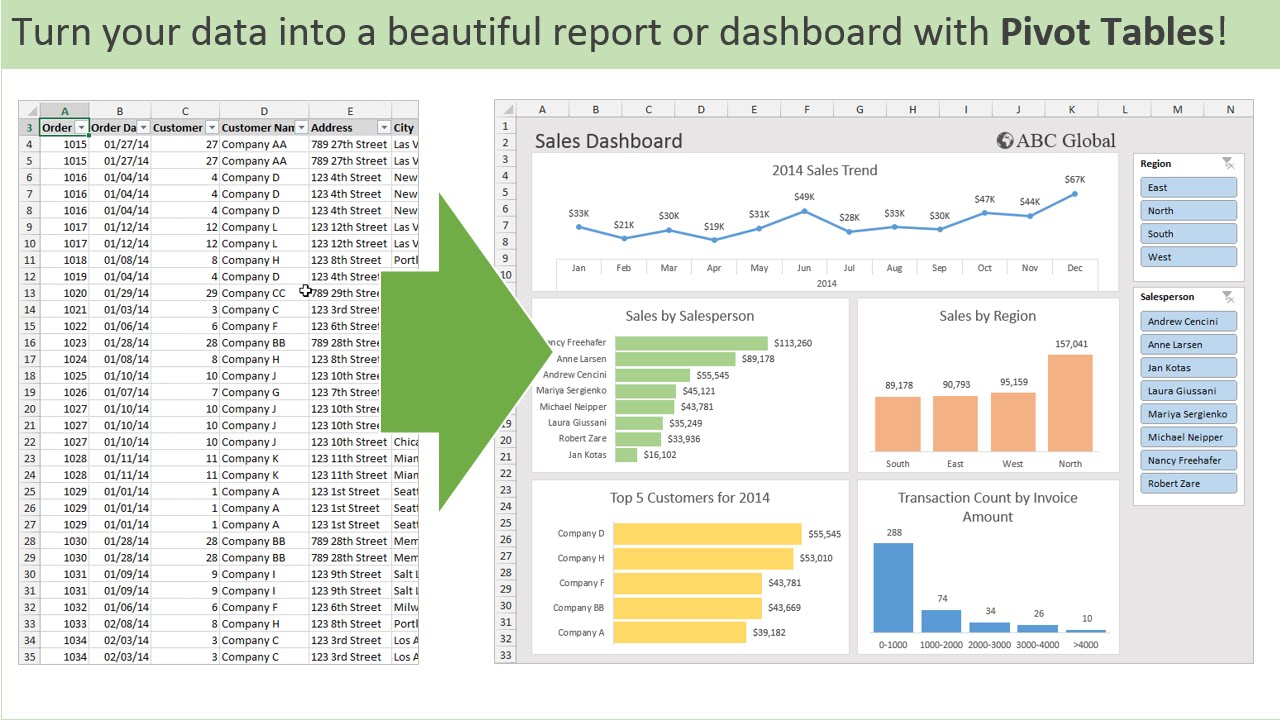Open the Order Date filter dropdown

pos(144,127)
